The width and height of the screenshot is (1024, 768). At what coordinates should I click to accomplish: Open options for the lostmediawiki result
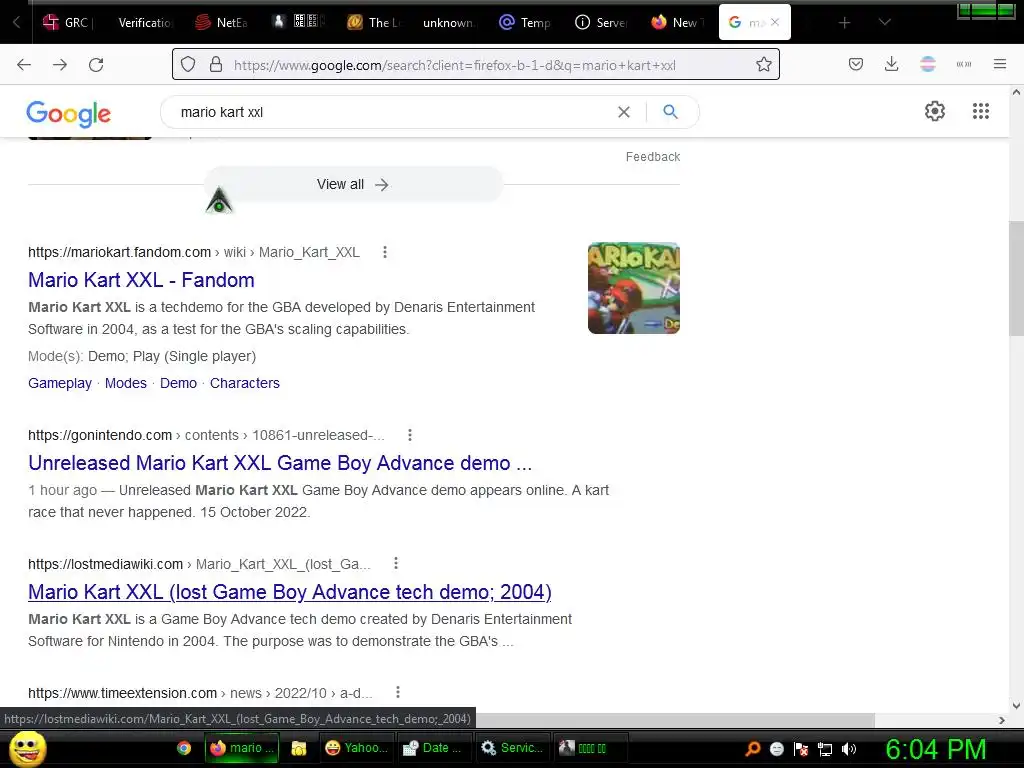tap(396, 564)
